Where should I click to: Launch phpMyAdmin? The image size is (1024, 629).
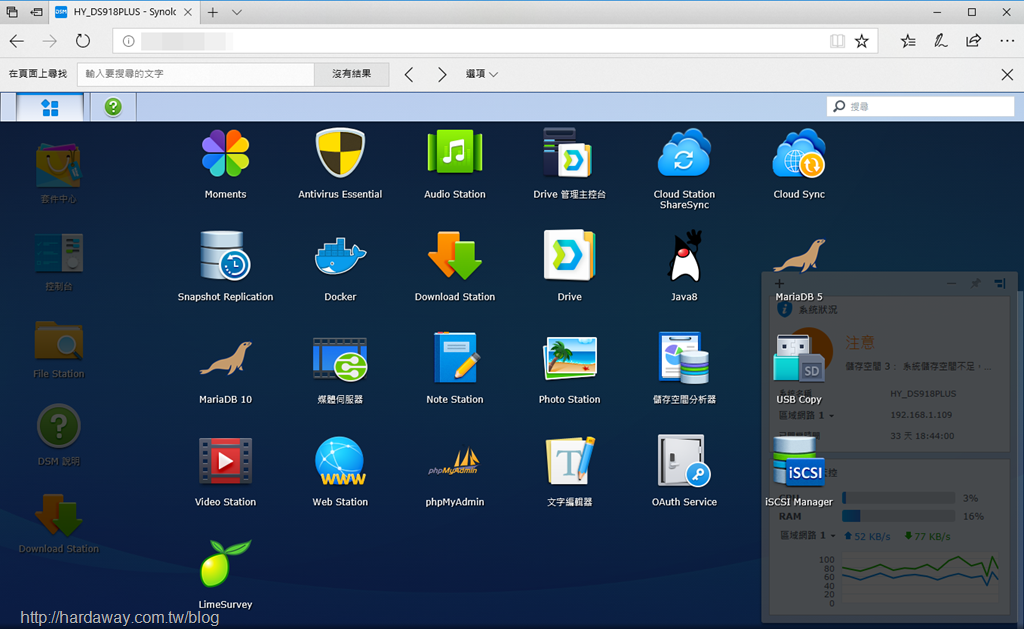pos(455,461)
